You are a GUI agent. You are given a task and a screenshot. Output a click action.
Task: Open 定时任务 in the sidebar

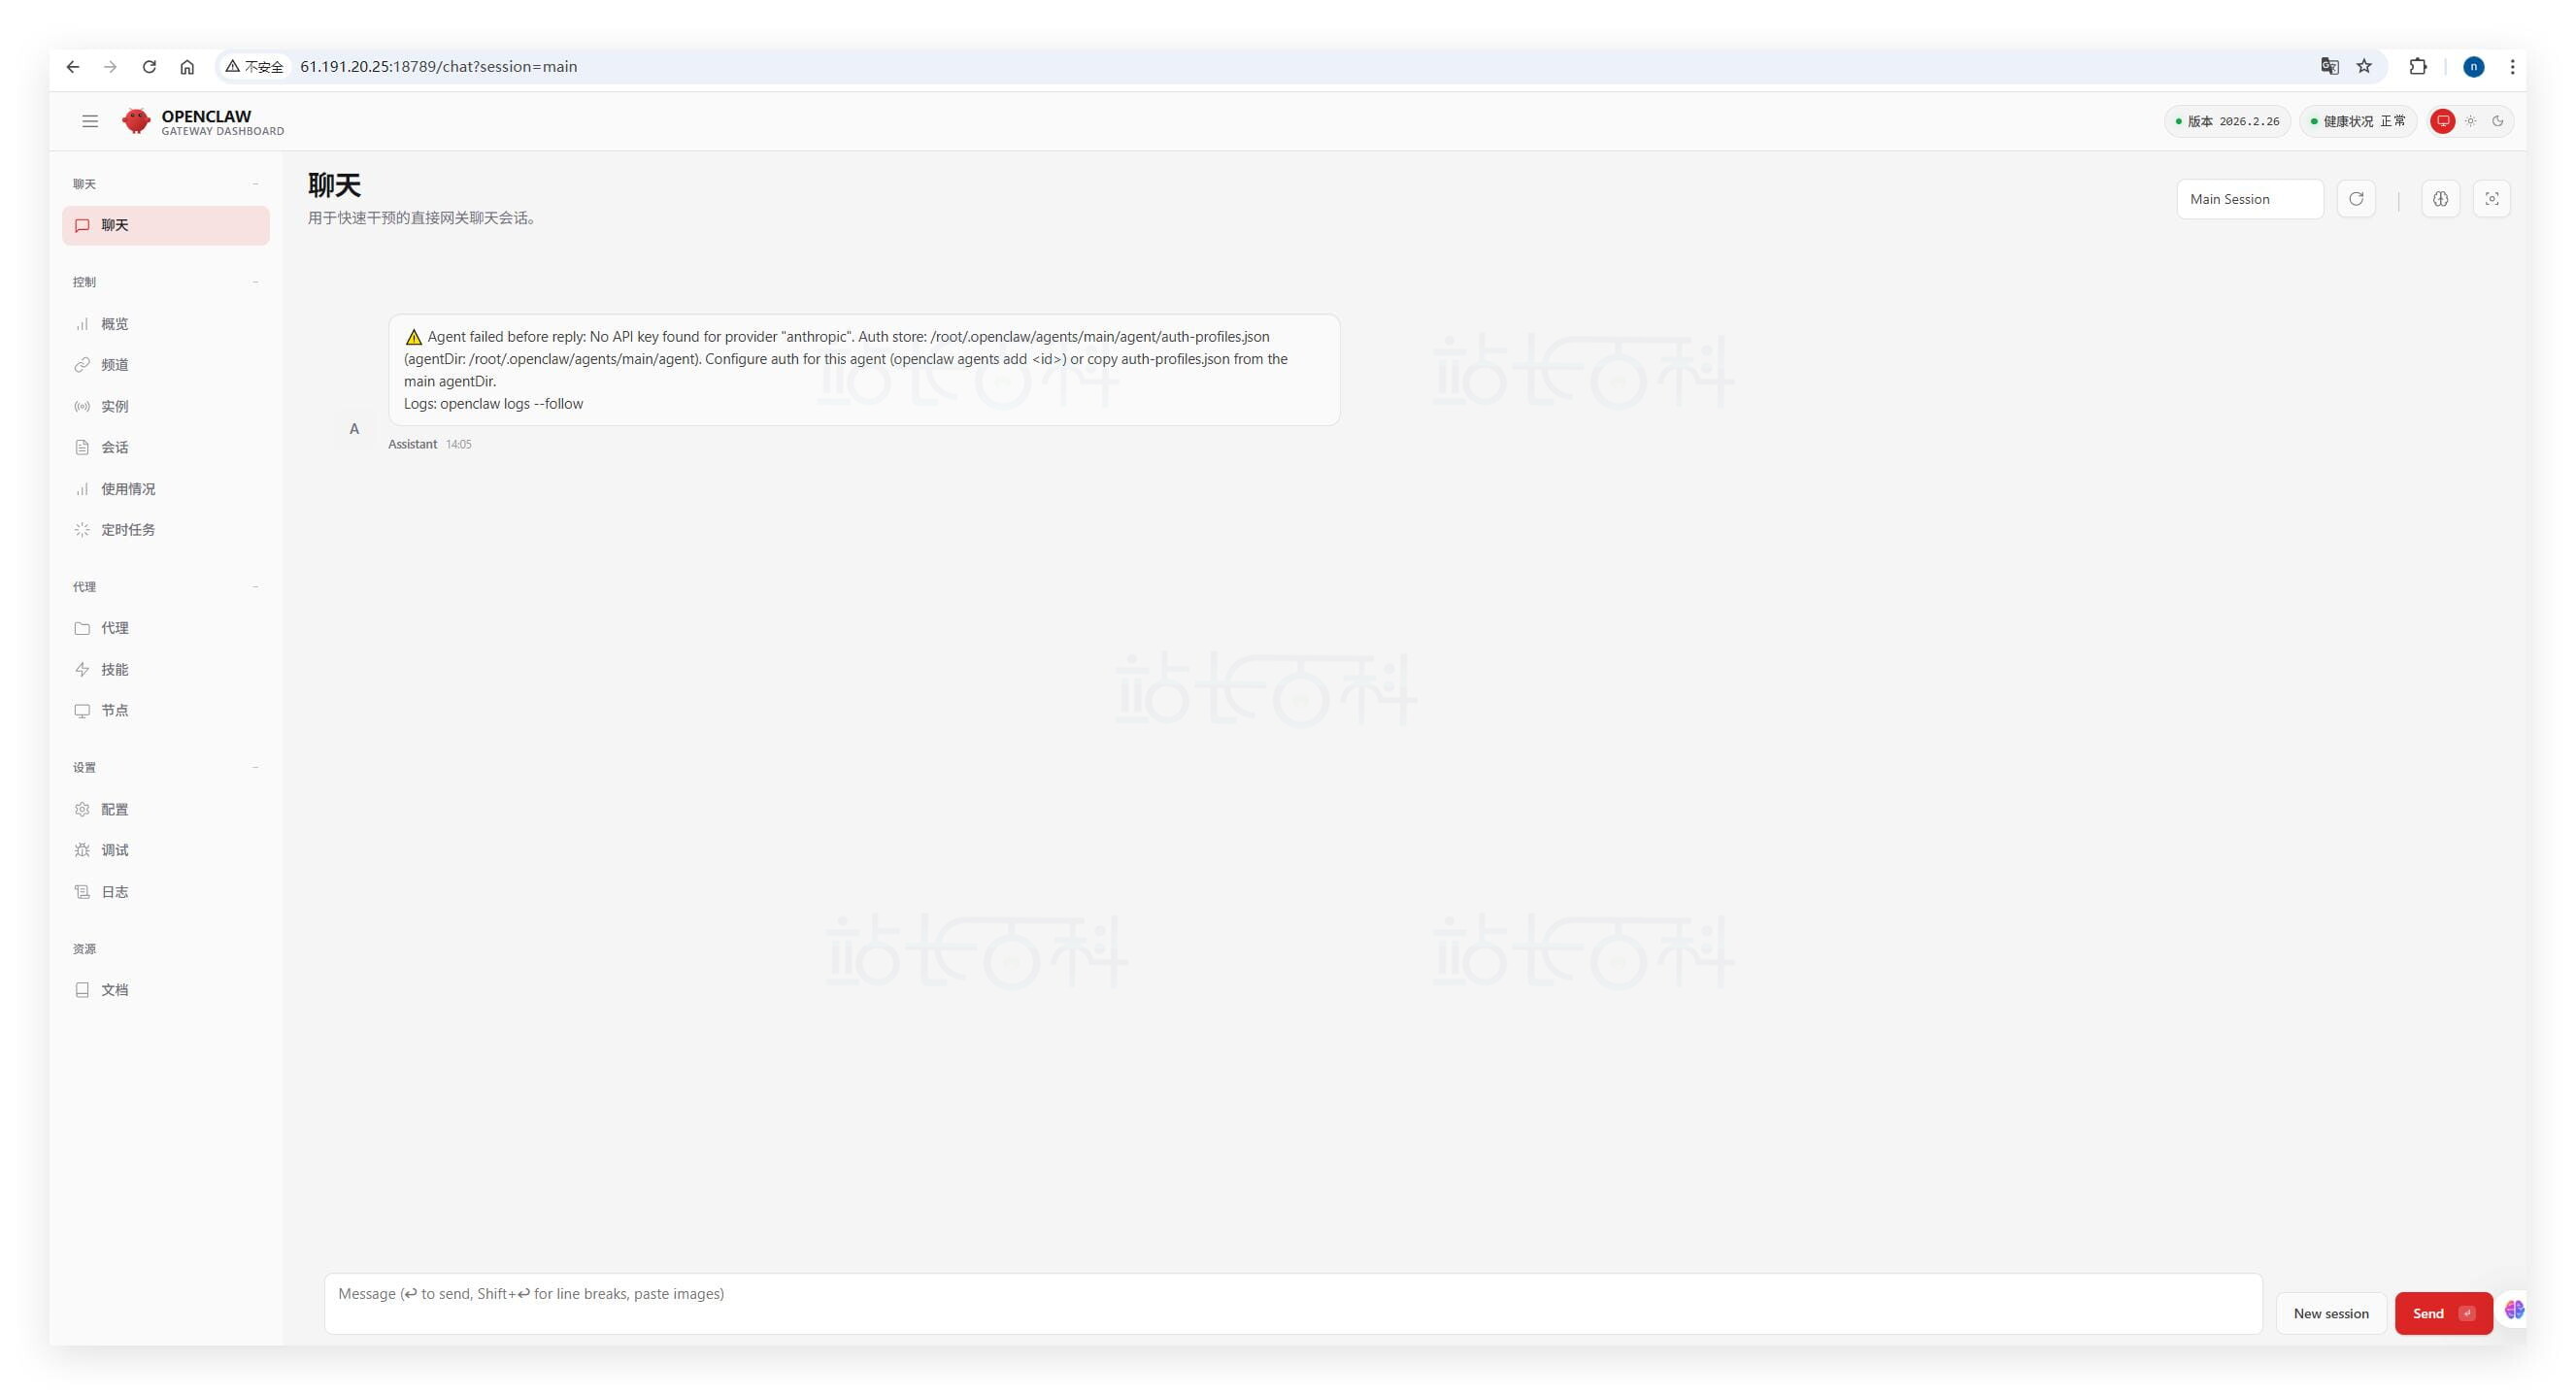pyautogui.click(x=128, y=530)
